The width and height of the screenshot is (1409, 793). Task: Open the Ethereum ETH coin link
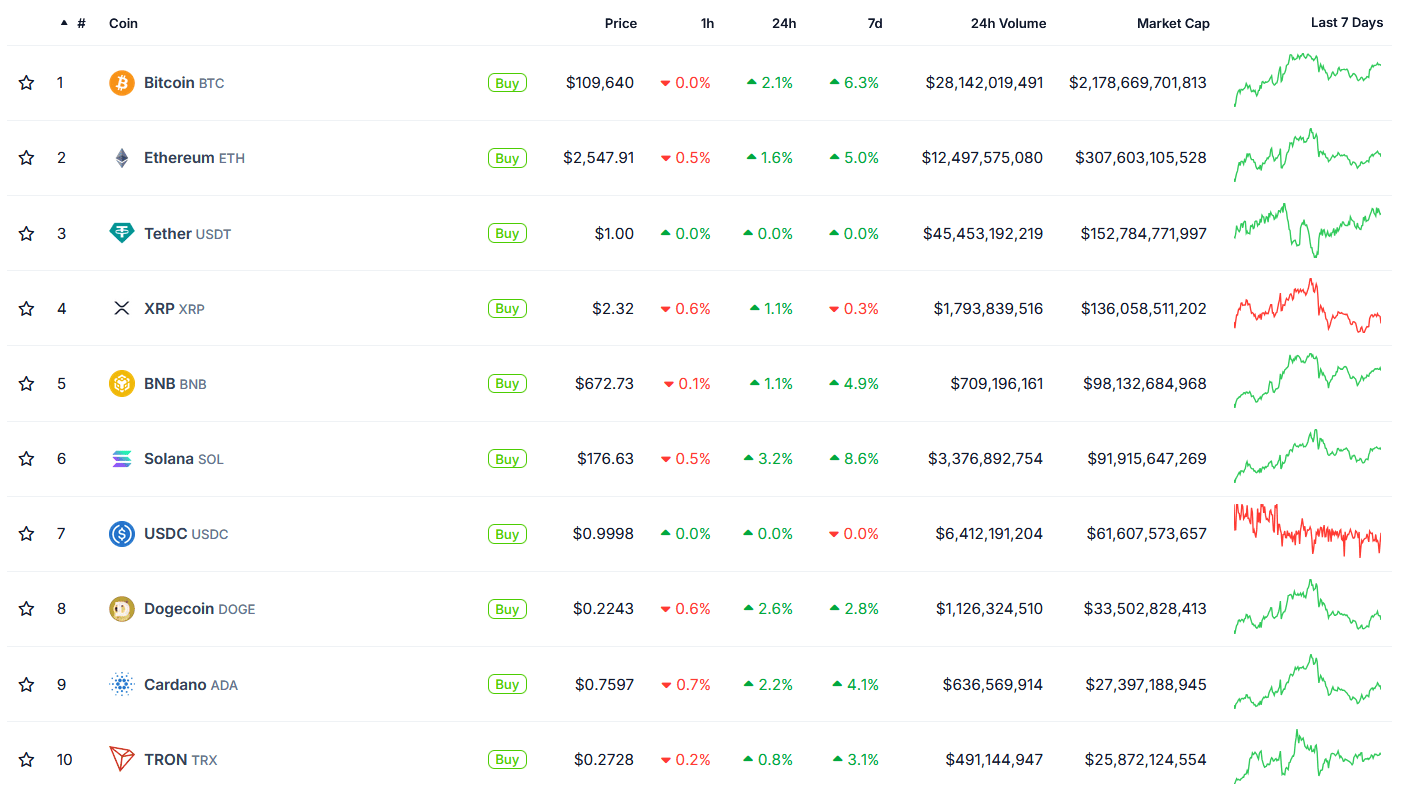(x=194, y=158)
